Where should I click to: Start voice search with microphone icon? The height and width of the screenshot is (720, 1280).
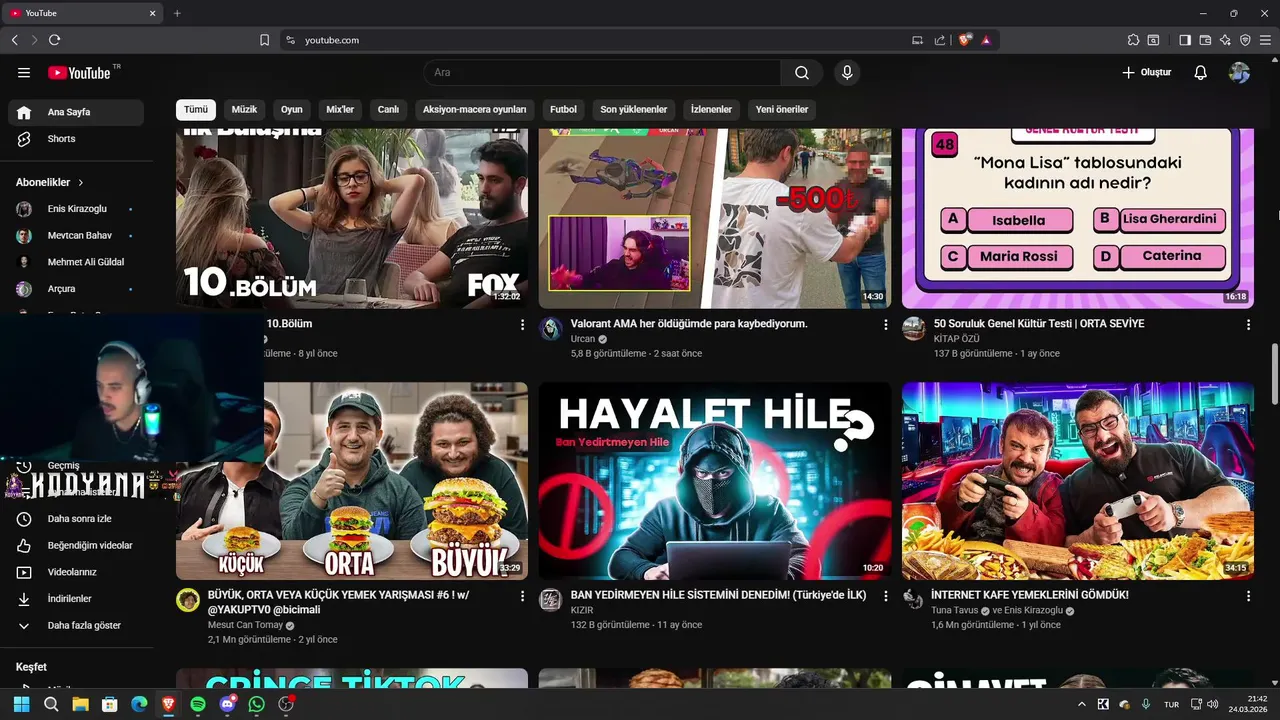(x=847, y=73)
